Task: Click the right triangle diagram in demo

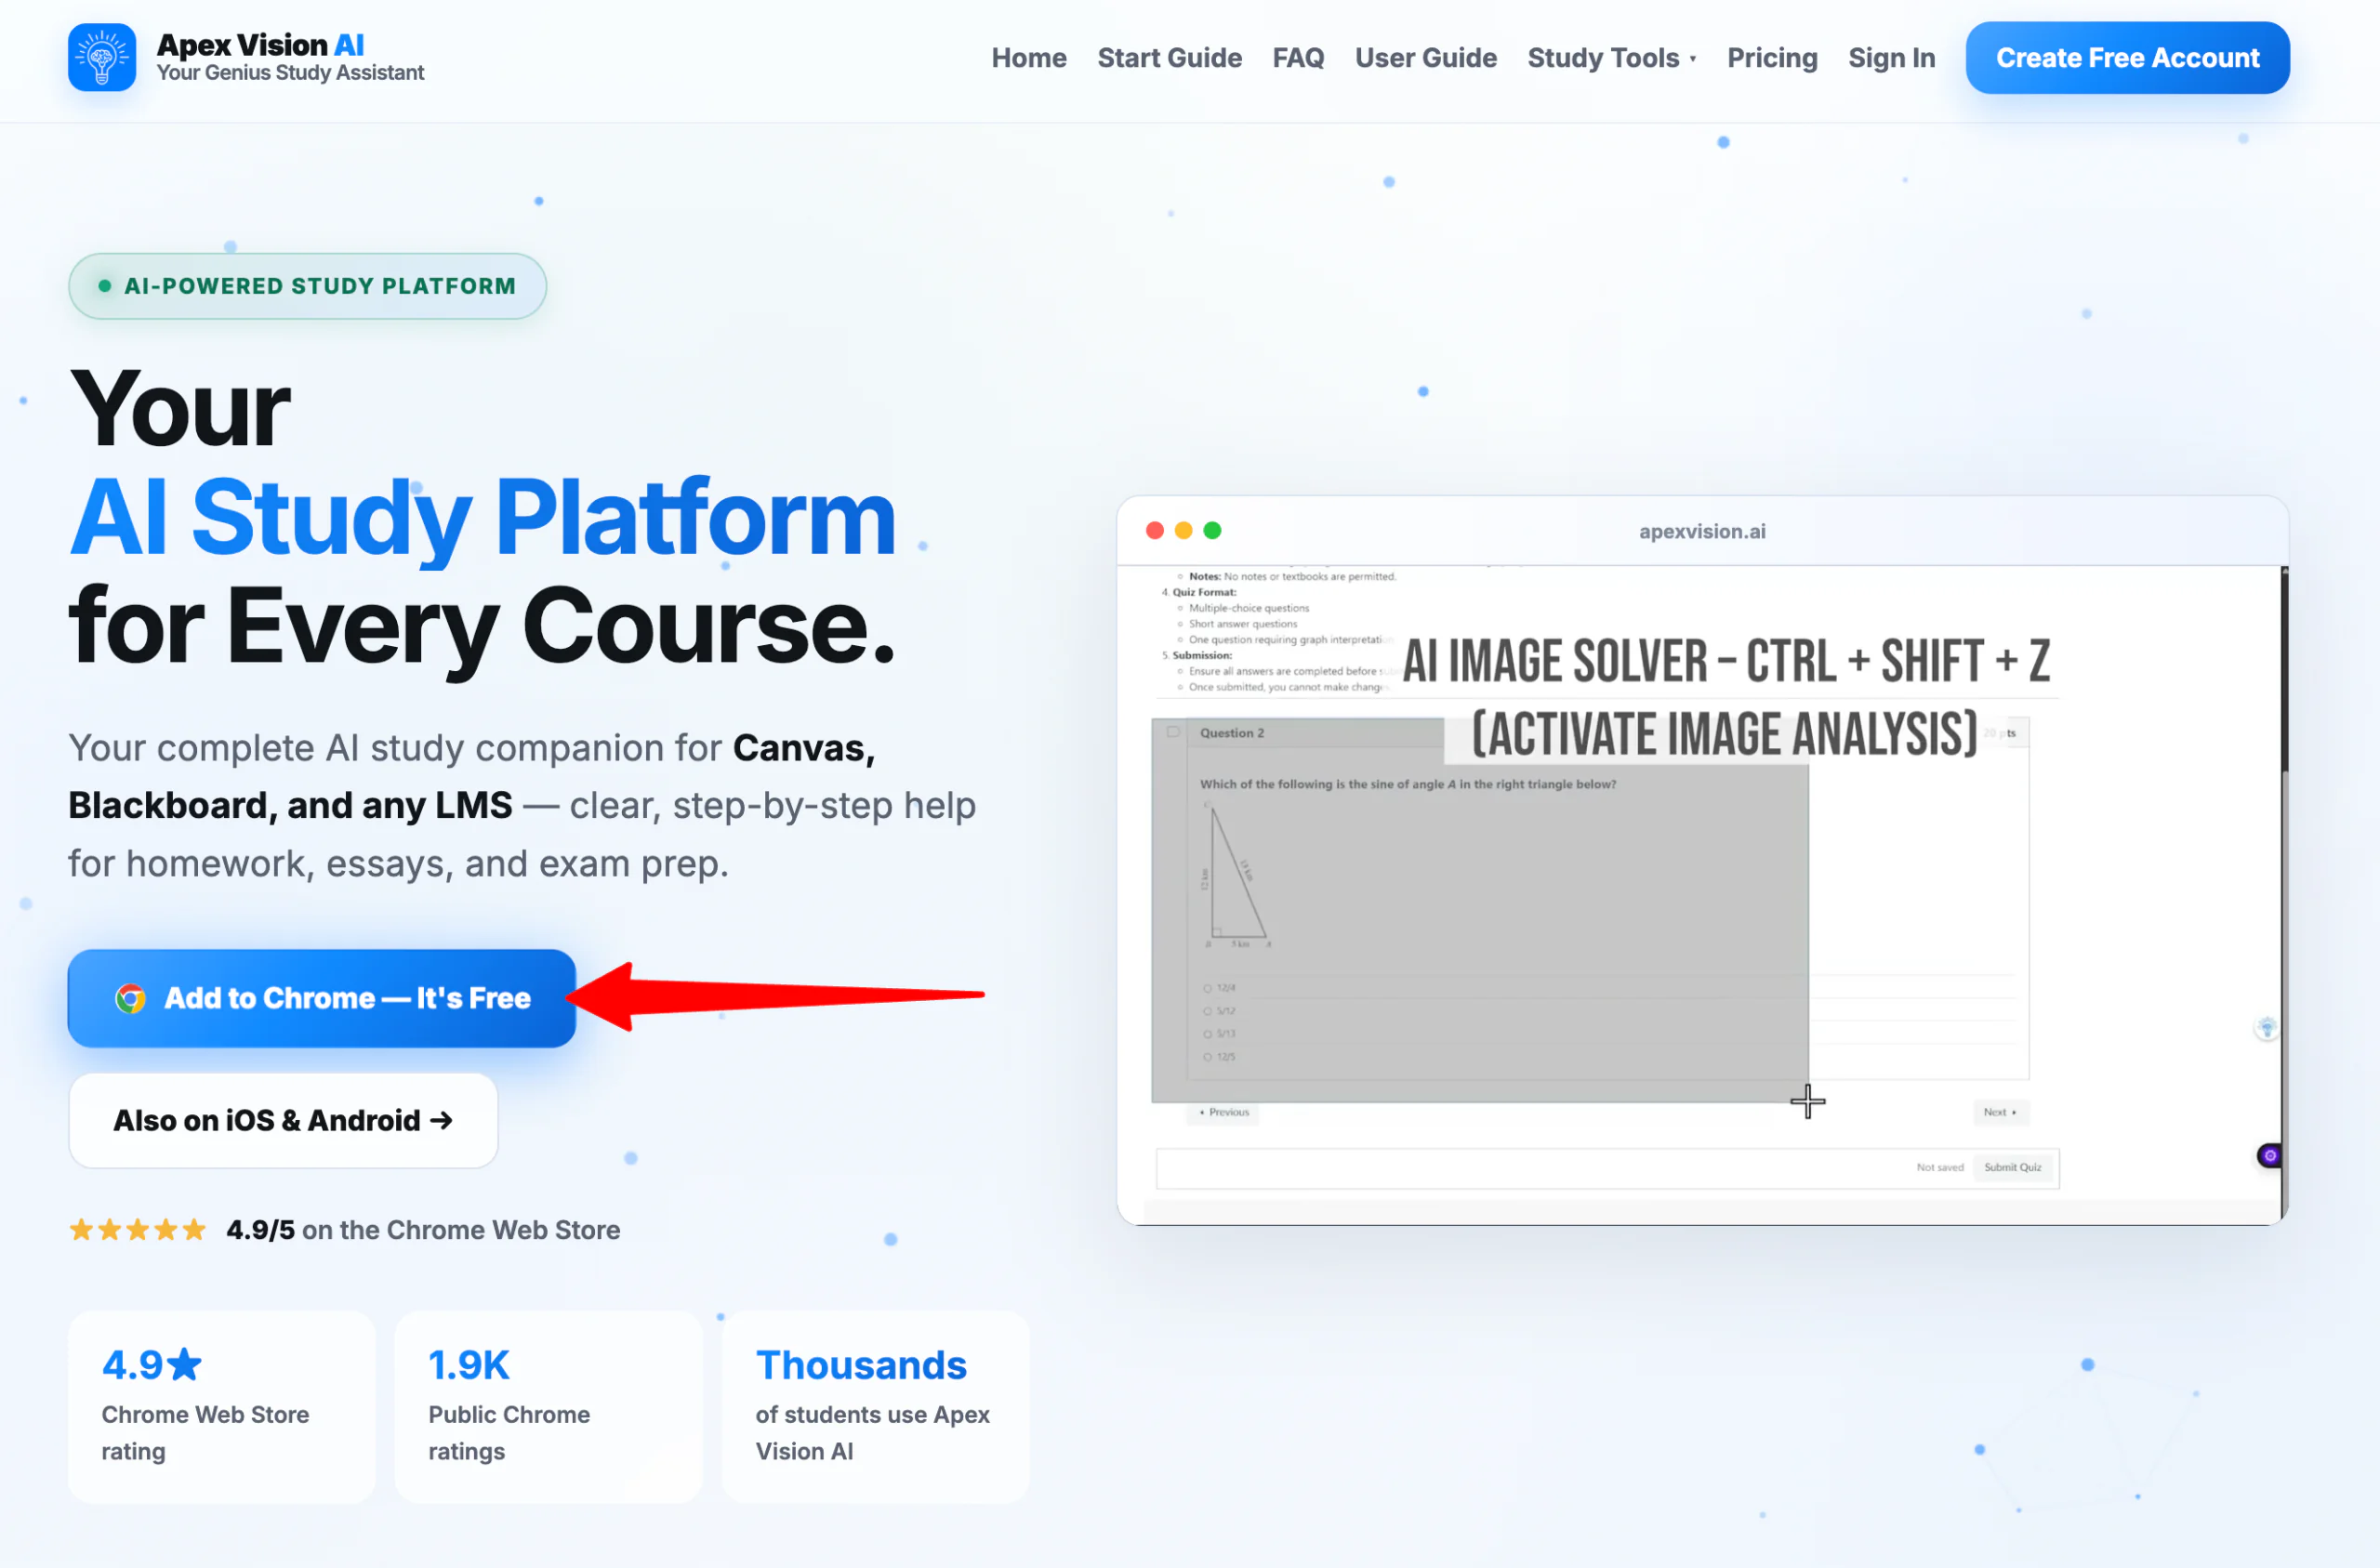Action: [x=1237, y=875]
